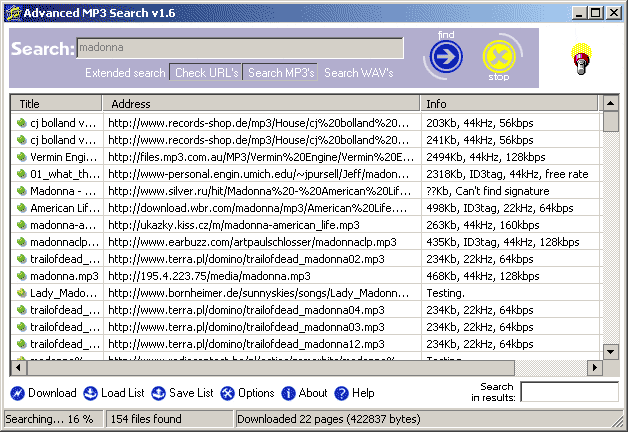Sort results by Address column header
Screen dimensions: 628x432
pyautogui.click(x=261, y=104)
